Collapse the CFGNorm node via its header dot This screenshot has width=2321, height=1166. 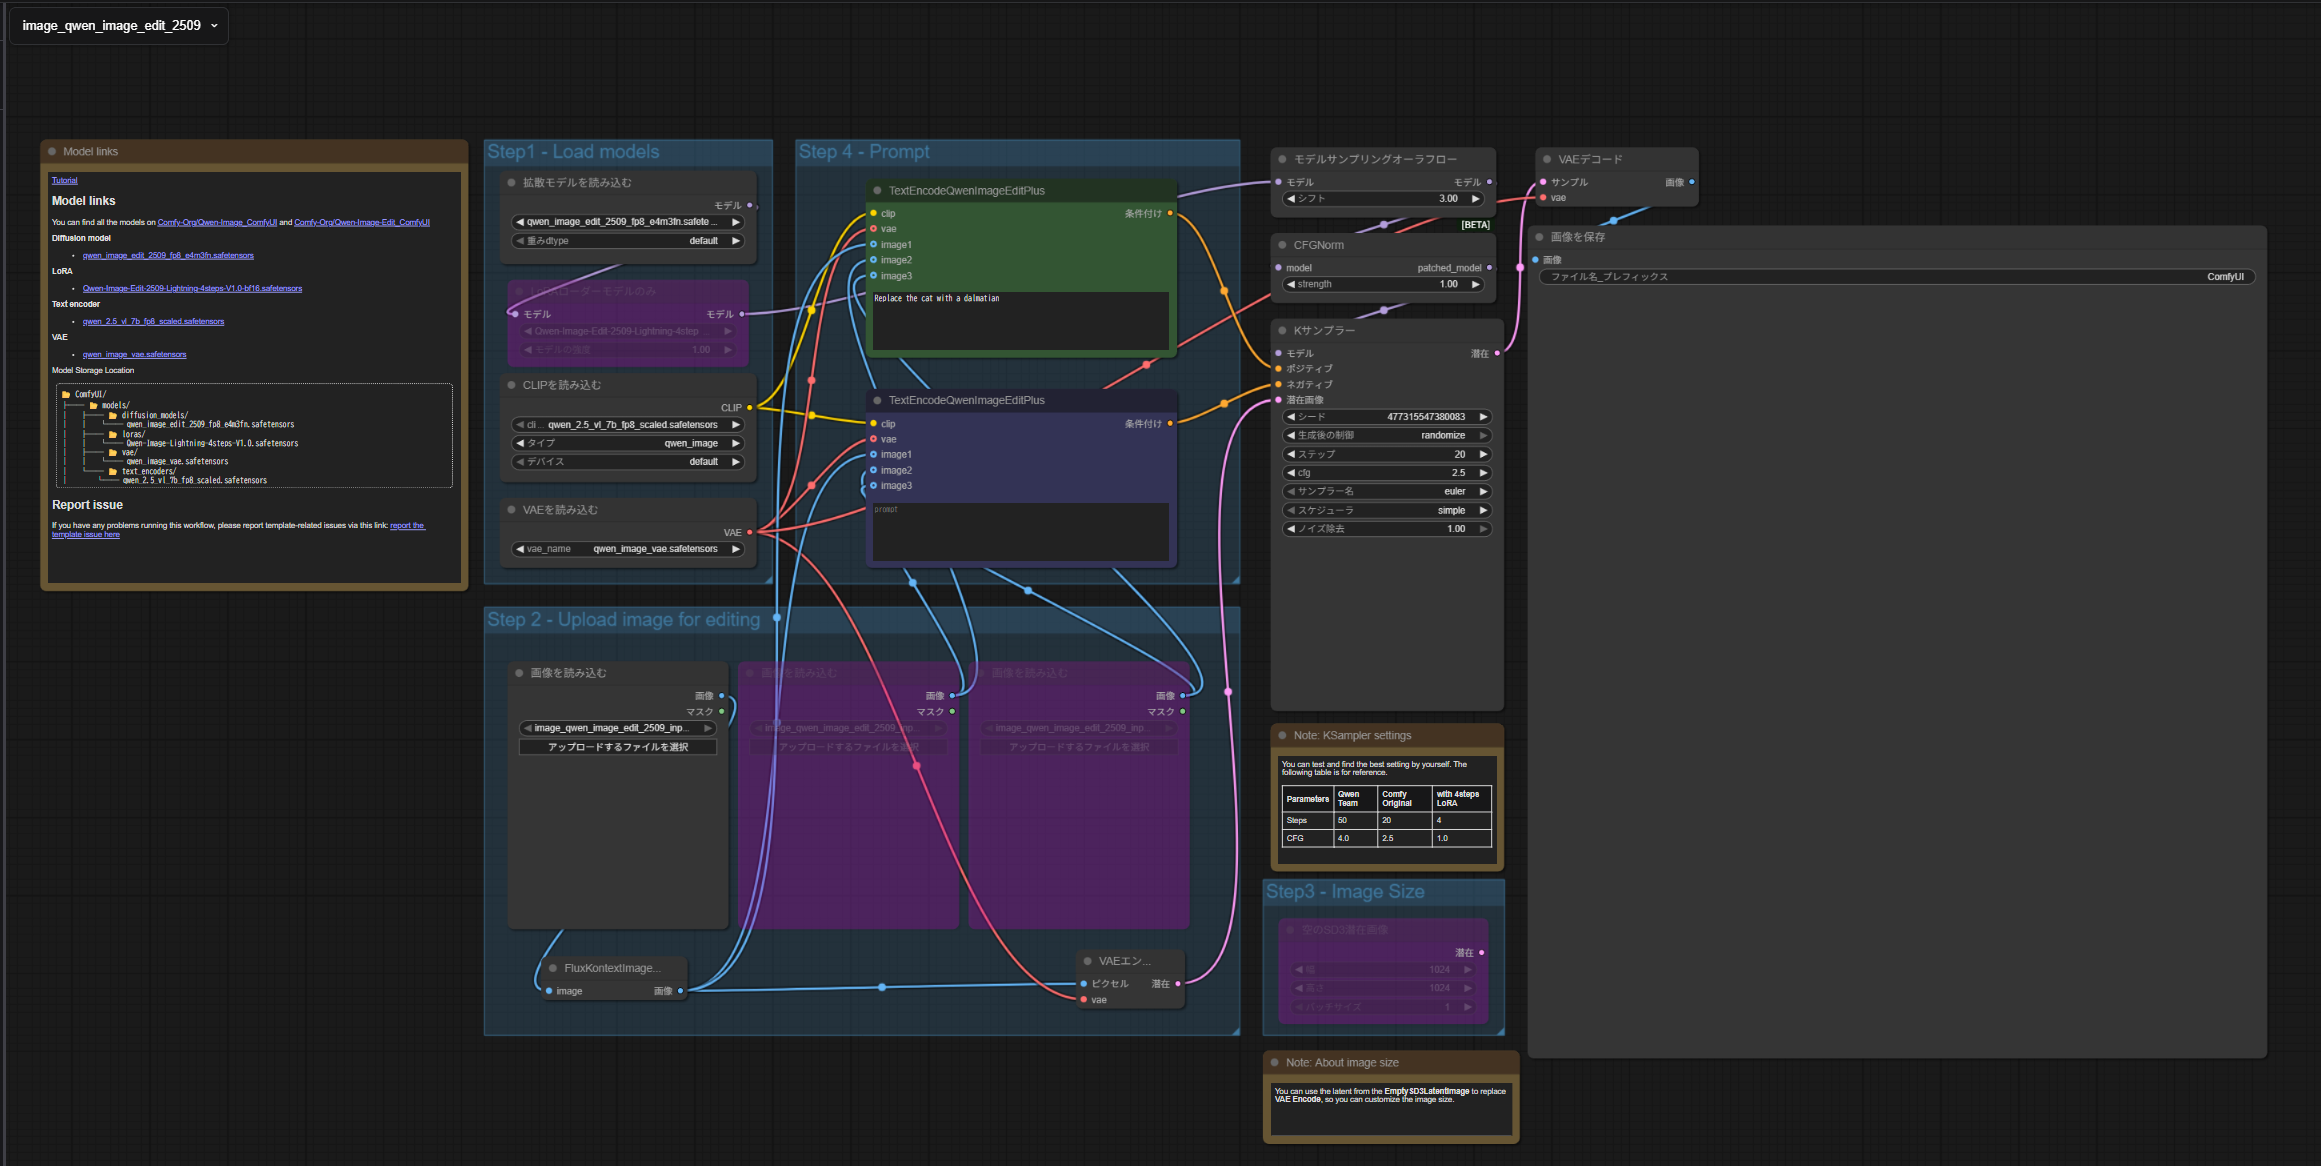(1282, 245)
